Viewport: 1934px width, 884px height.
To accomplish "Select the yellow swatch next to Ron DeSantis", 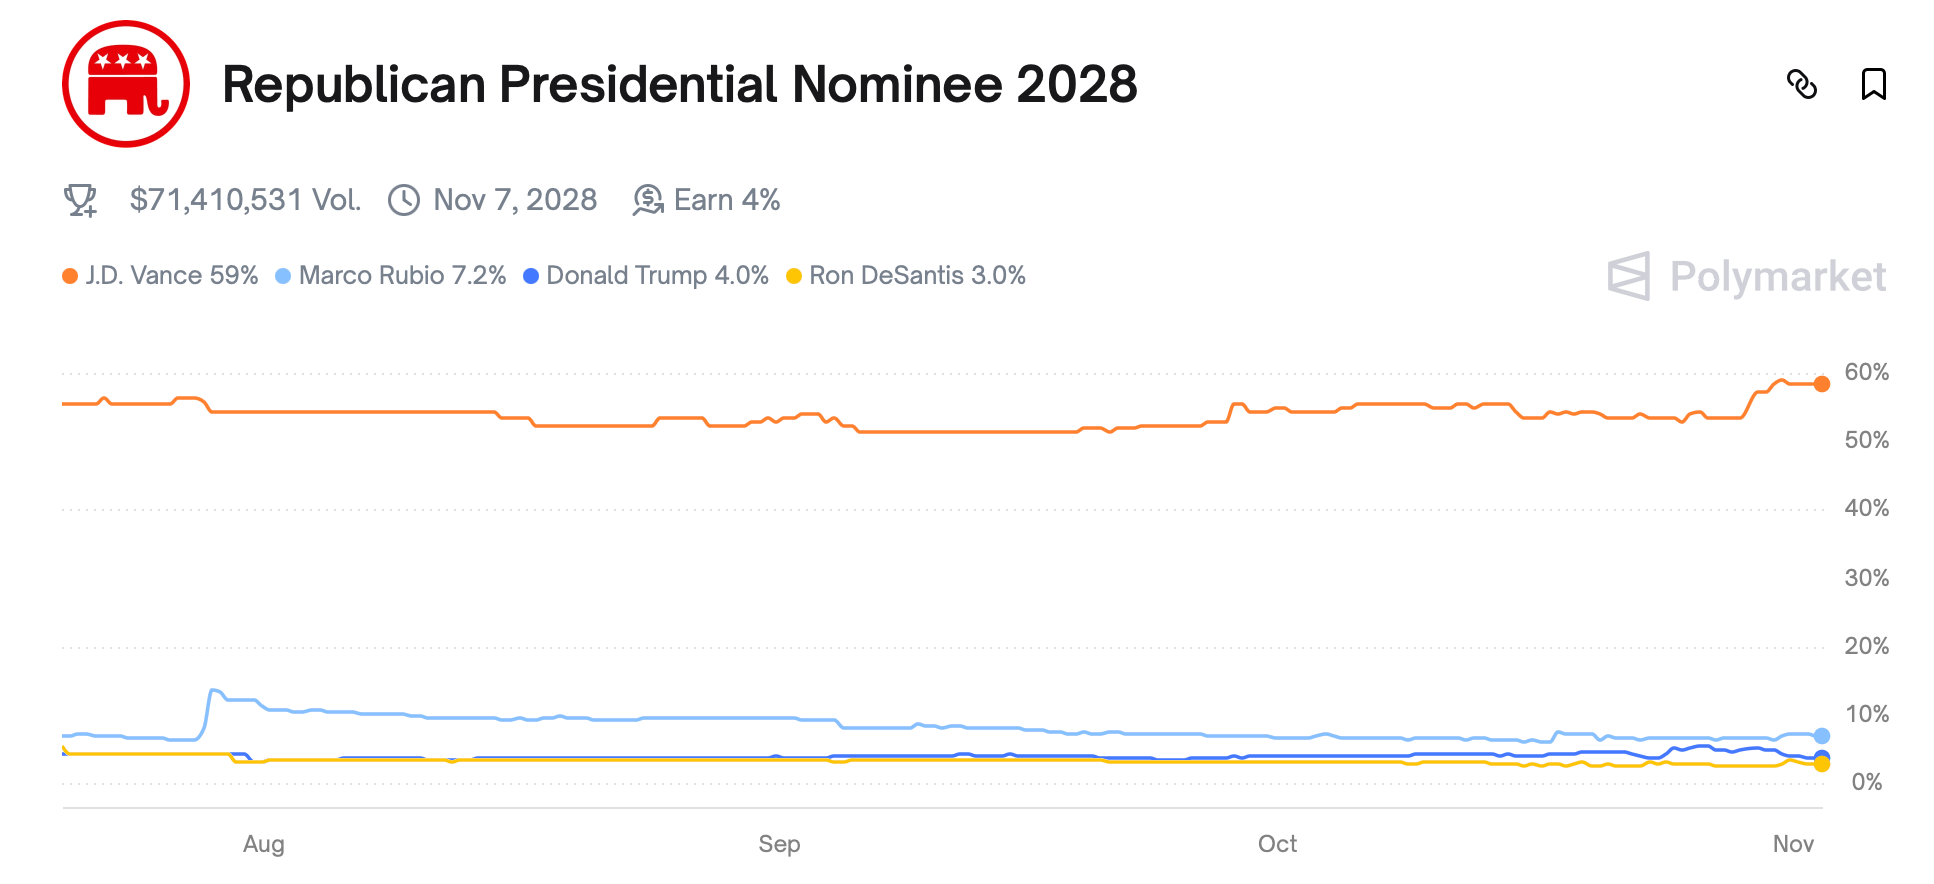I will [x=793, y=275].
